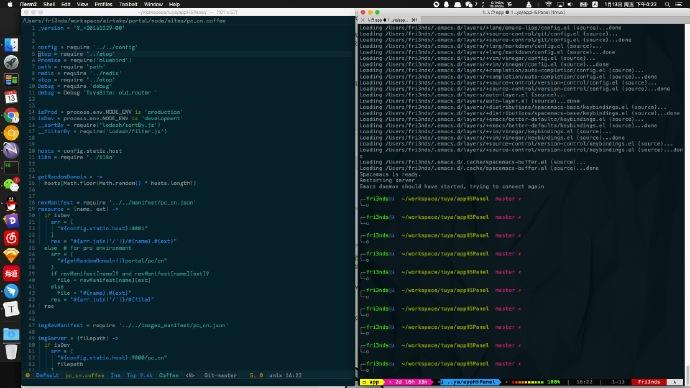690x388 pixels.
Task: Click the Default label in Emacs mode line
Action: 47,375
